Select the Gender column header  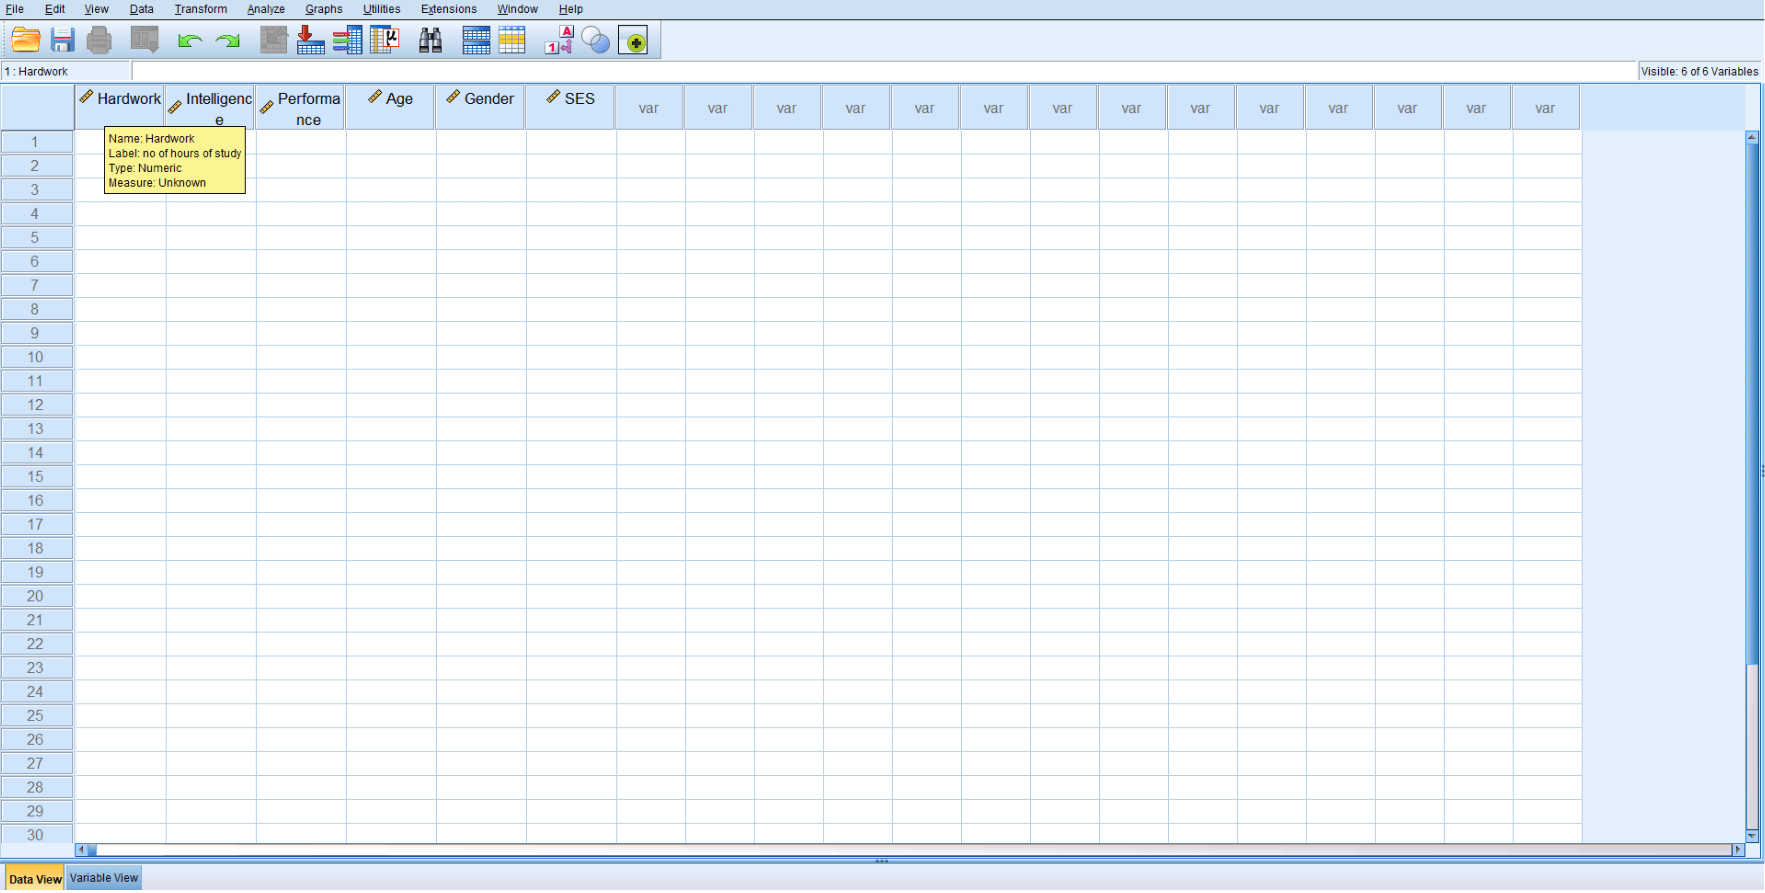tap(480, 107)
